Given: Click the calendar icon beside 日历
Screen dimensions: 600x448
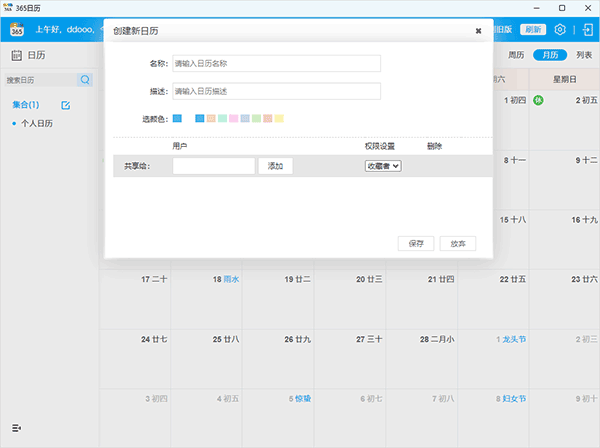Looking at the screenshot, I should (x=17, y=56).
